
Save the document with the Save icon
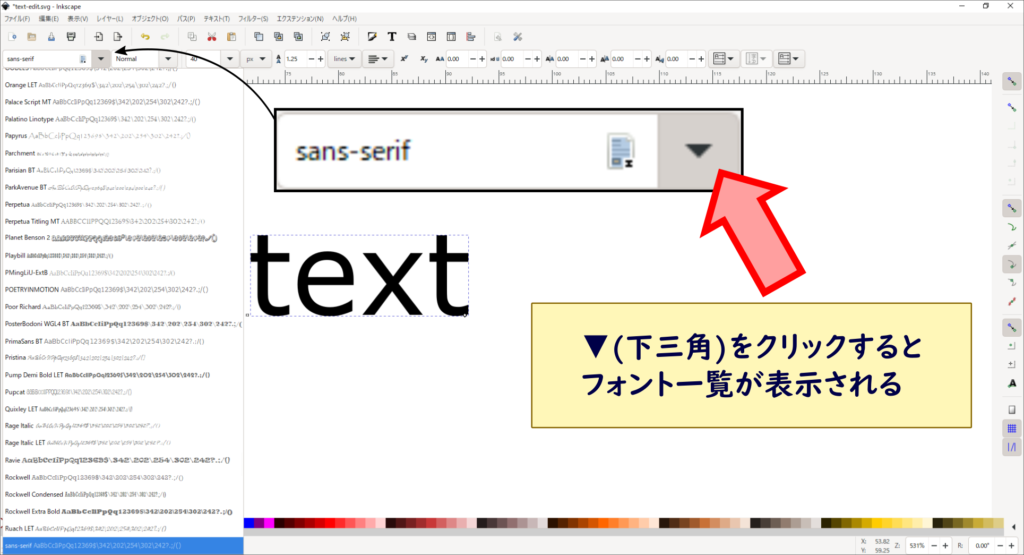[51, 37]
